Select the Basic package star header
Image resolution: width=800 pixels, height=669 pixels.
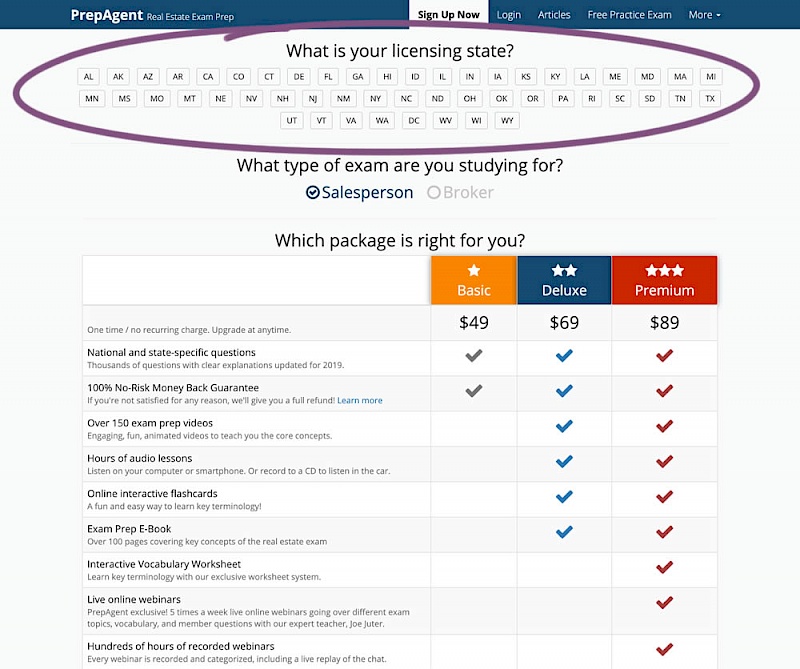pos(474,280)
